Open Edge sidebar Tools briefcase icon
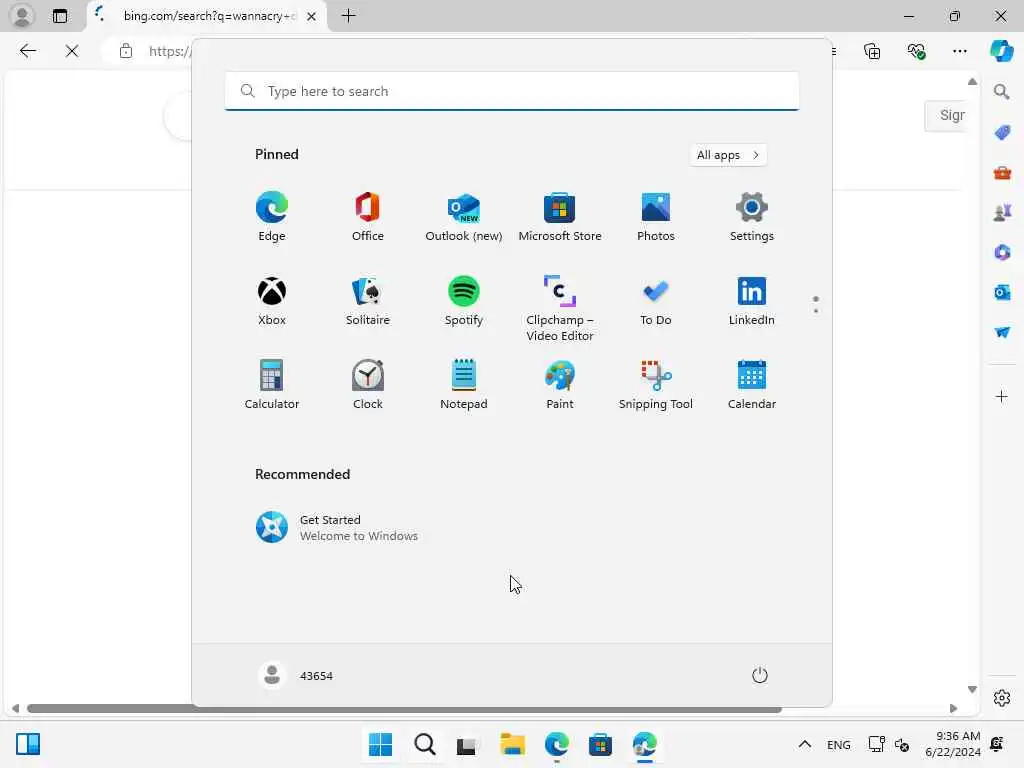The width and height of the screenshot is (1024, 768). pos(1001,172)
